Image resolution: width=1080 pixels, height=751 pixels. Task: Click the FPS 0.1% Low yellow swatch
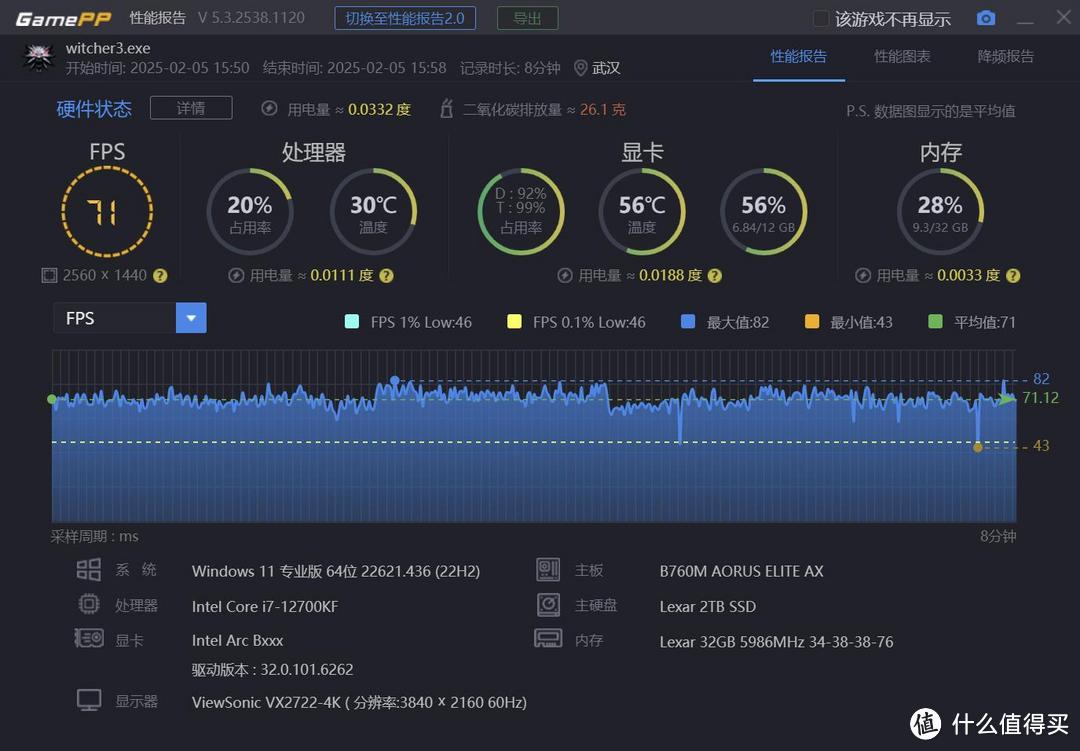514,321
